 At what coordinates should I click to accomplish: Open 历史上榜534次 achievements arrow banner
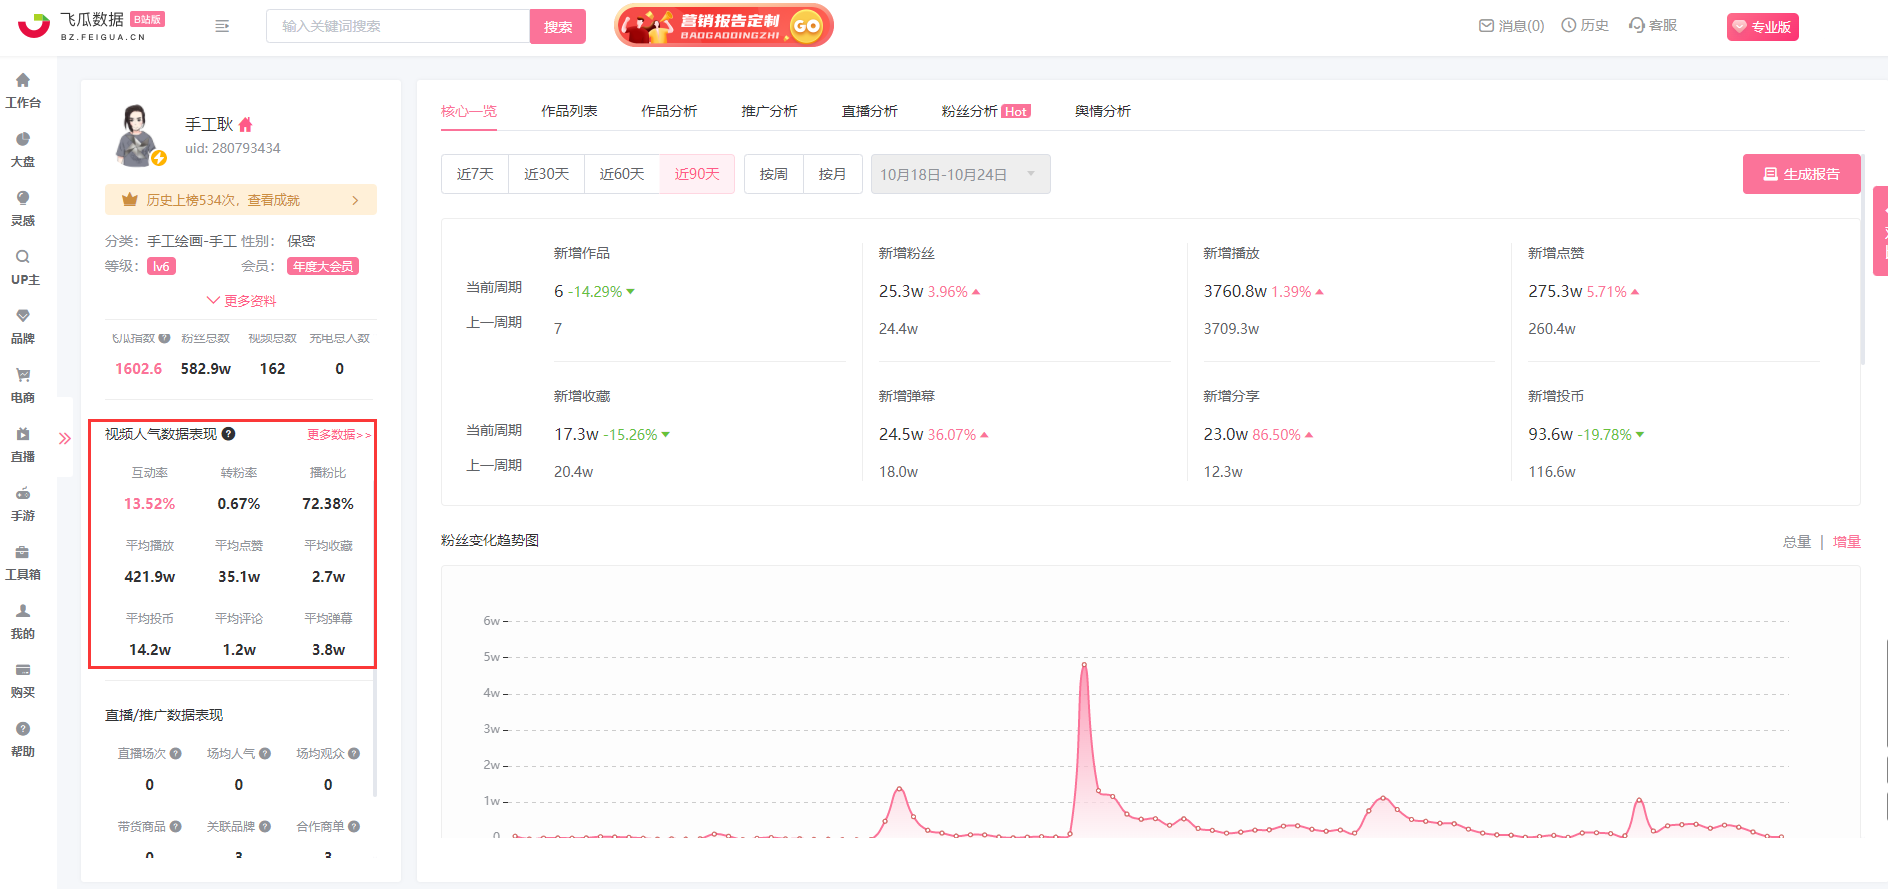pyautogui.click(x=241, y=200)
